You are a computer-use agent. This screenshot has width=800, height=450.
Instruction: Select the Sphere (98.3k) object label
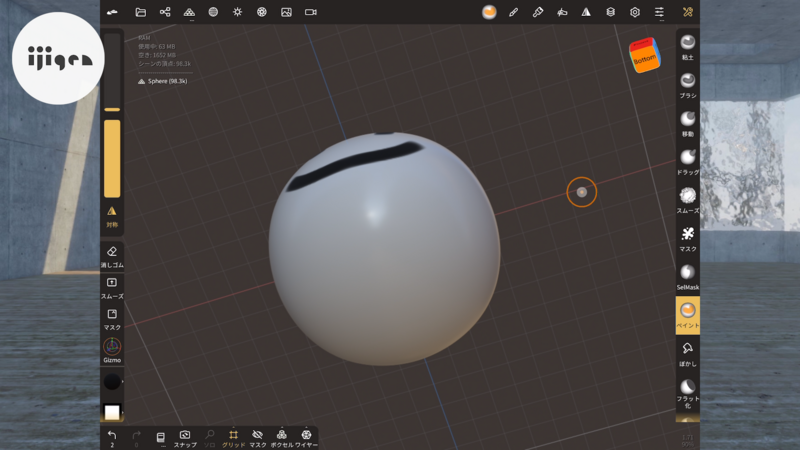(163, 81)
